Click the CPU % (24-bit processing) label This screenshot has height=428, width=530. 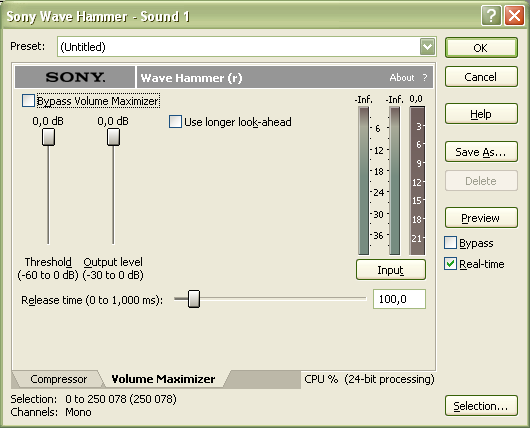[x=369, y=379]
